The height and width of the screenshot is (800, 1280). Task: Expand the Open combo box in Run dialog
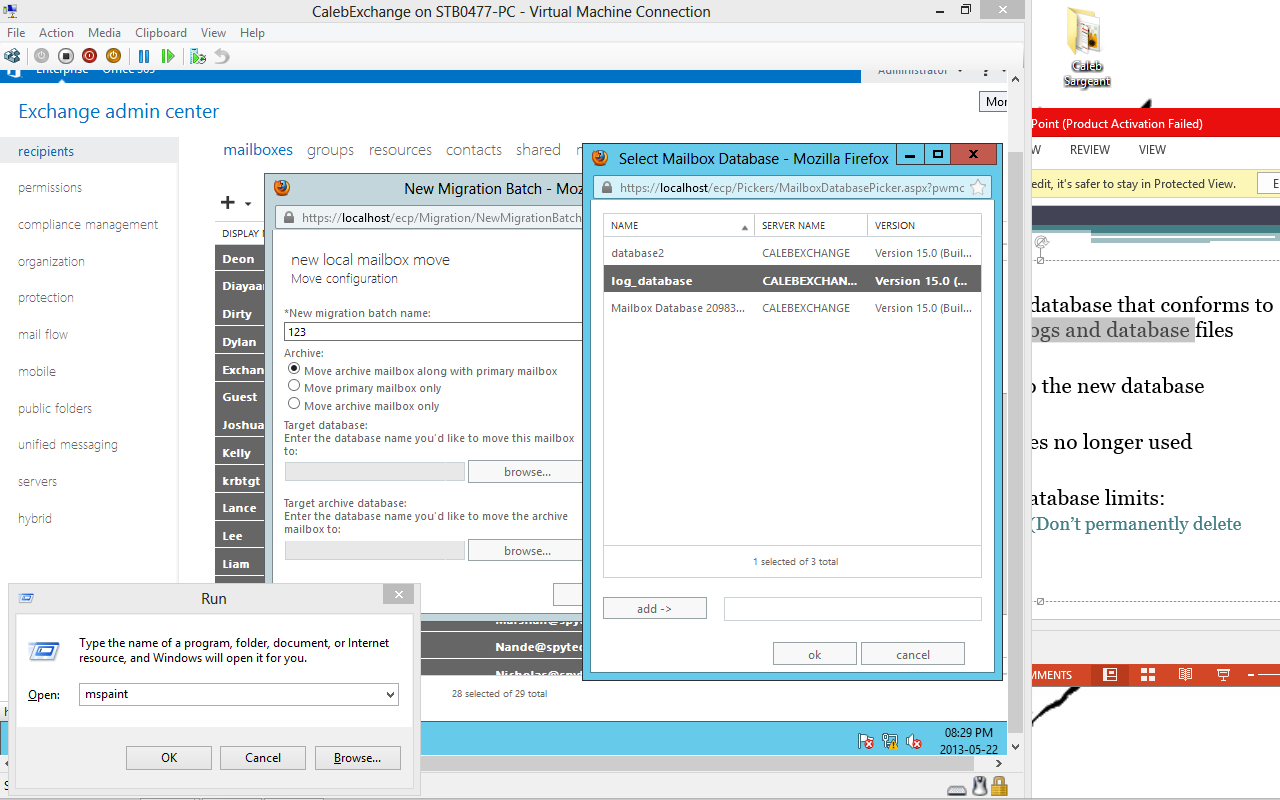point(390,694)
